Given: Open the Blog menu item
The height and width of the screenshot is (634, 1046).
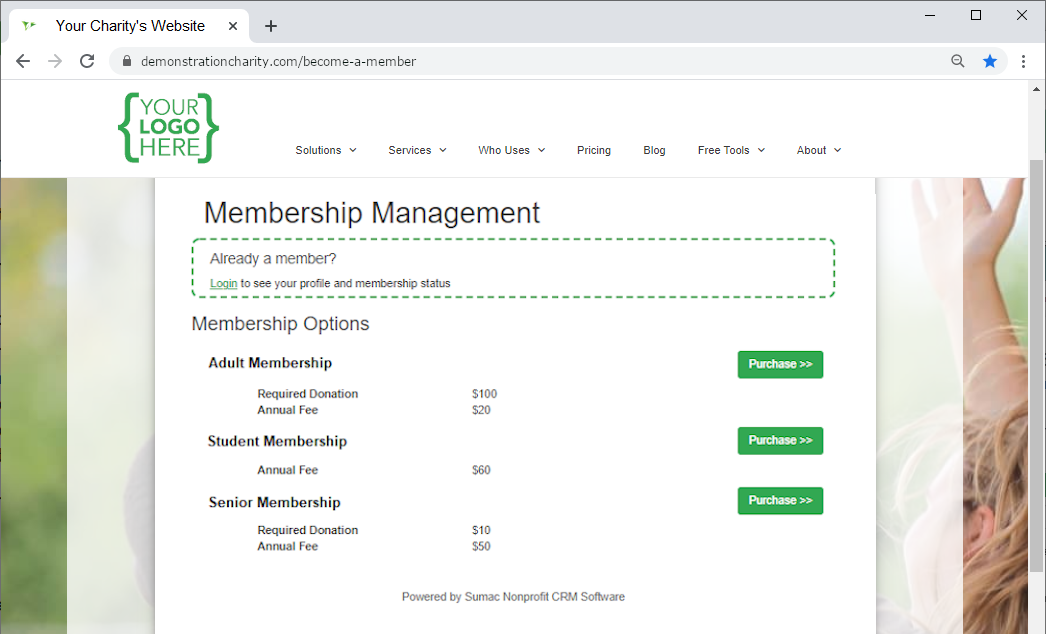Looking at the screenshot, I should (x=654, y=150).
